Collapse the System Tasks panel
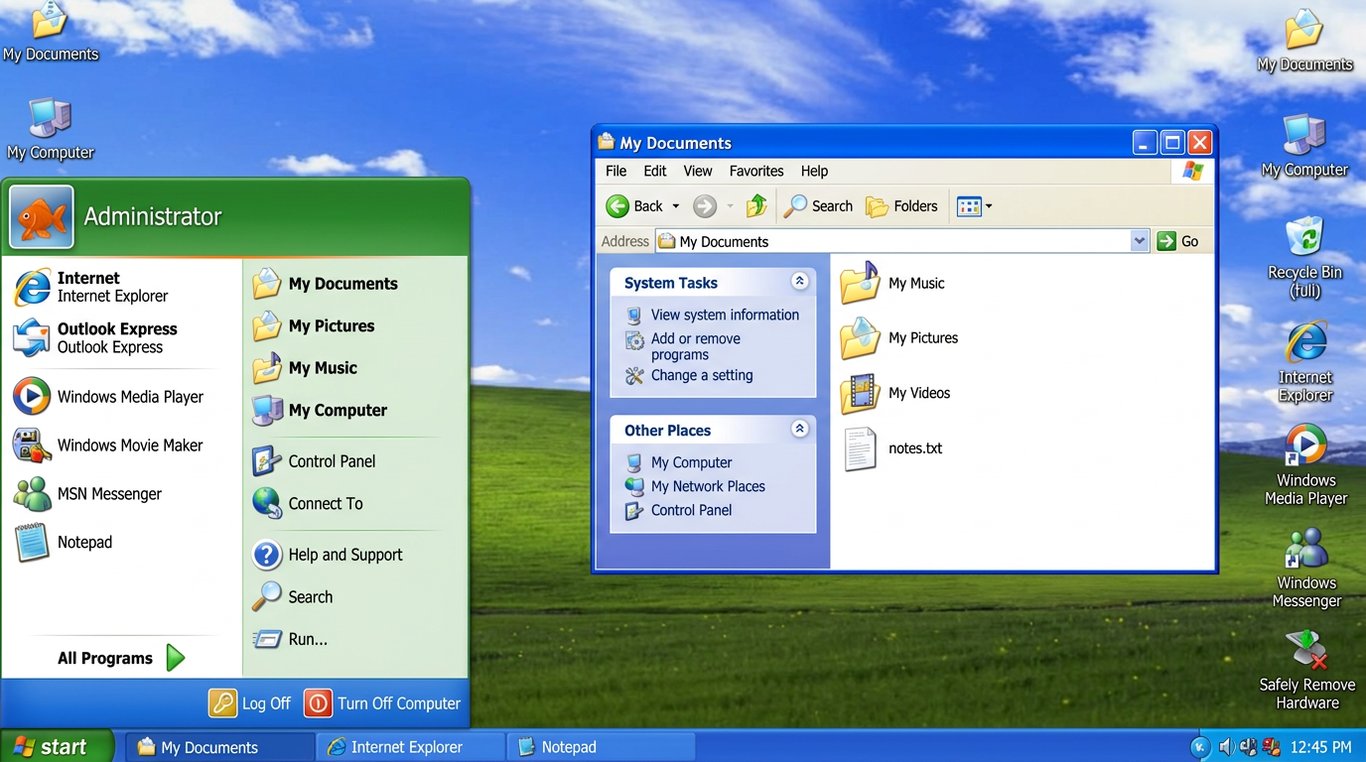 [x=799, y=281]
